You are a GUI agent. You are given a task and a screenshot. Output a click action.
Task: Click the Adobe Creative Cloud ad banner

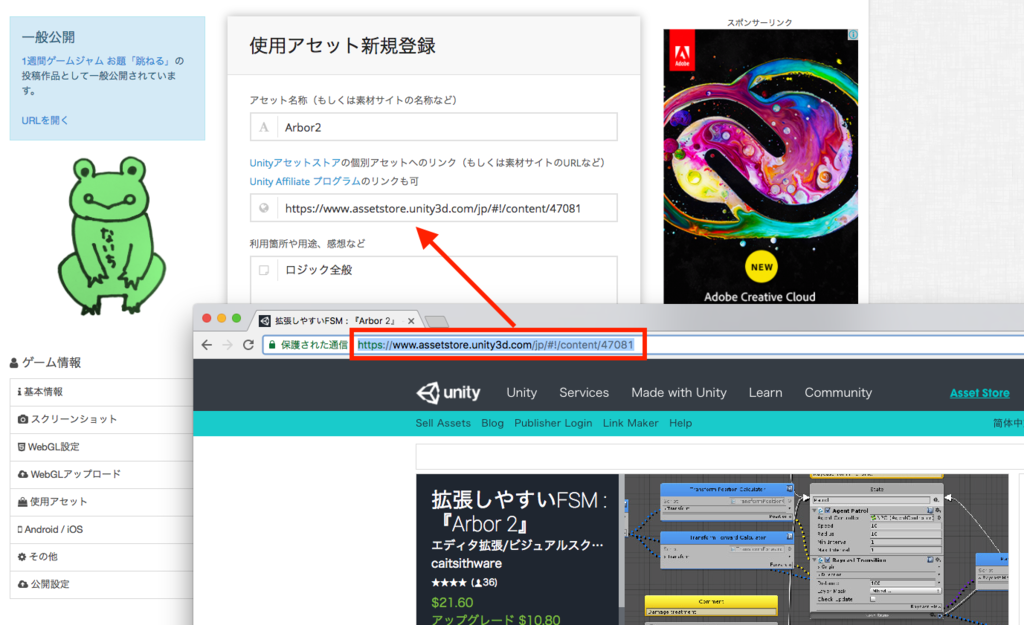tap(761, 166)
